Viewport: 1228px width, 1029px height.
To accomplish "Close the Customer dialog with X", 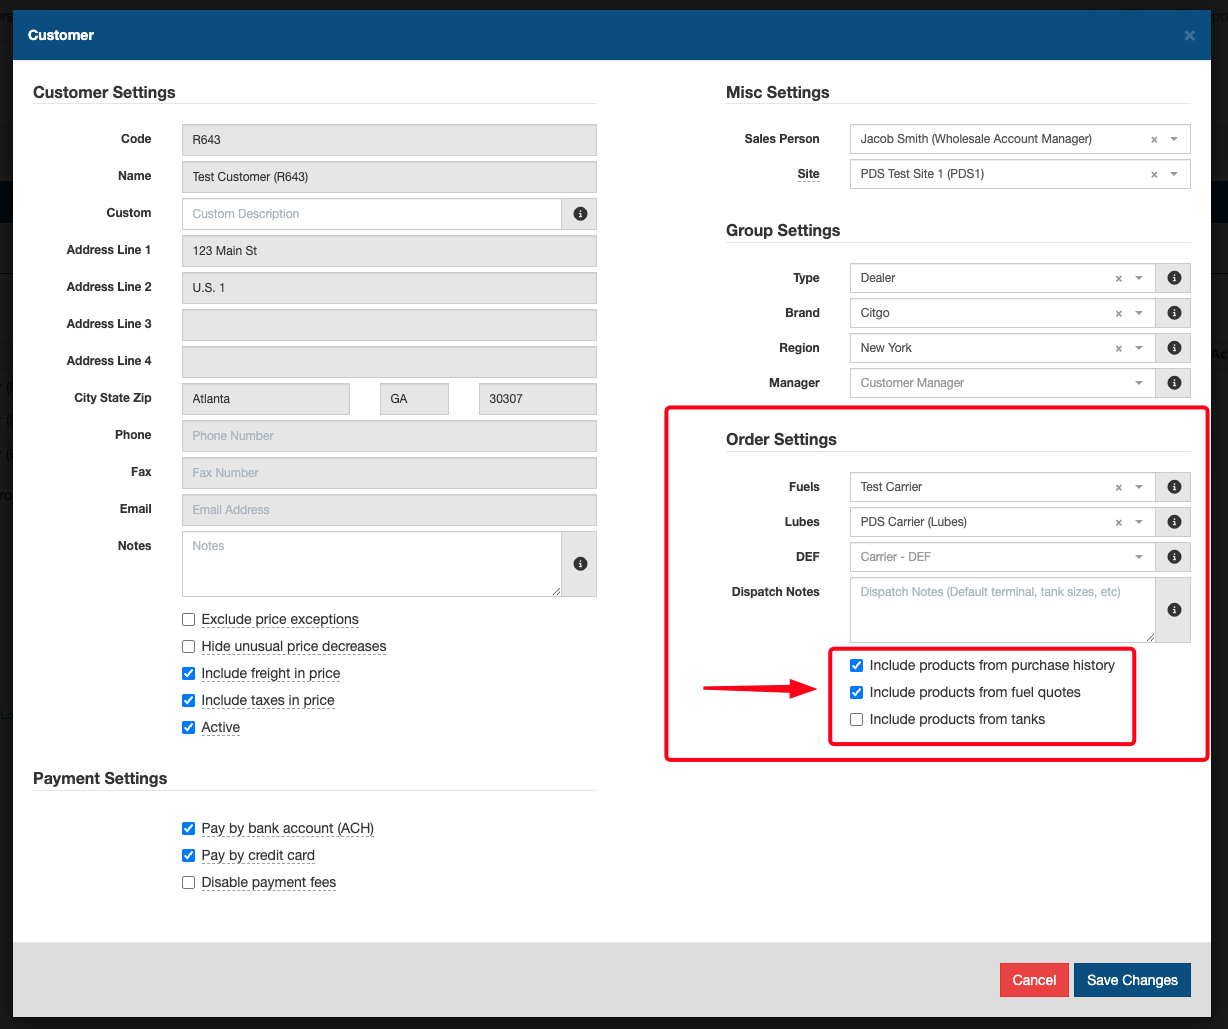I will (x=1190, y=35).
